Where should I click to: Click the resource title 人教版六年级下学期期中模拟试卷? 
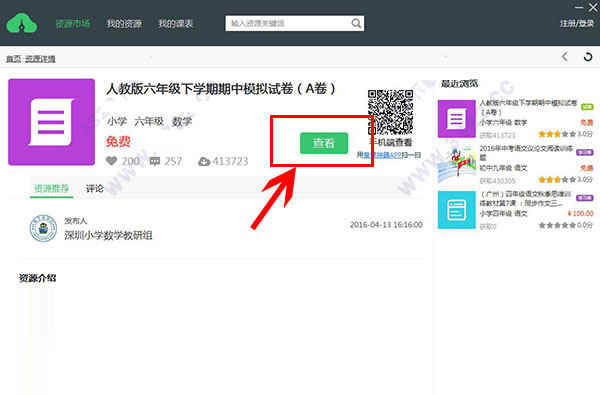(x=220, y=89)
